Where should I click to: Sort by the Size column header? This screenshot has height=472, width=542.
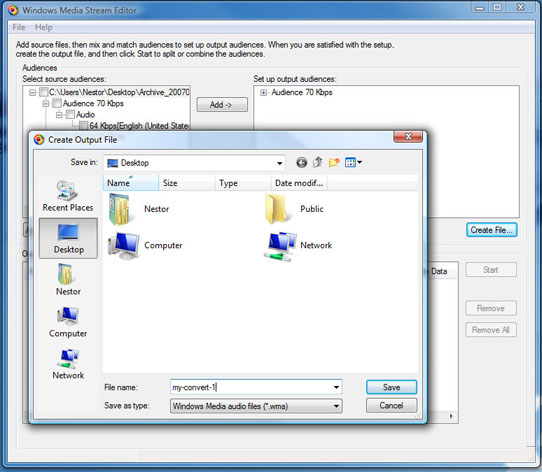(x=187, y=183)
